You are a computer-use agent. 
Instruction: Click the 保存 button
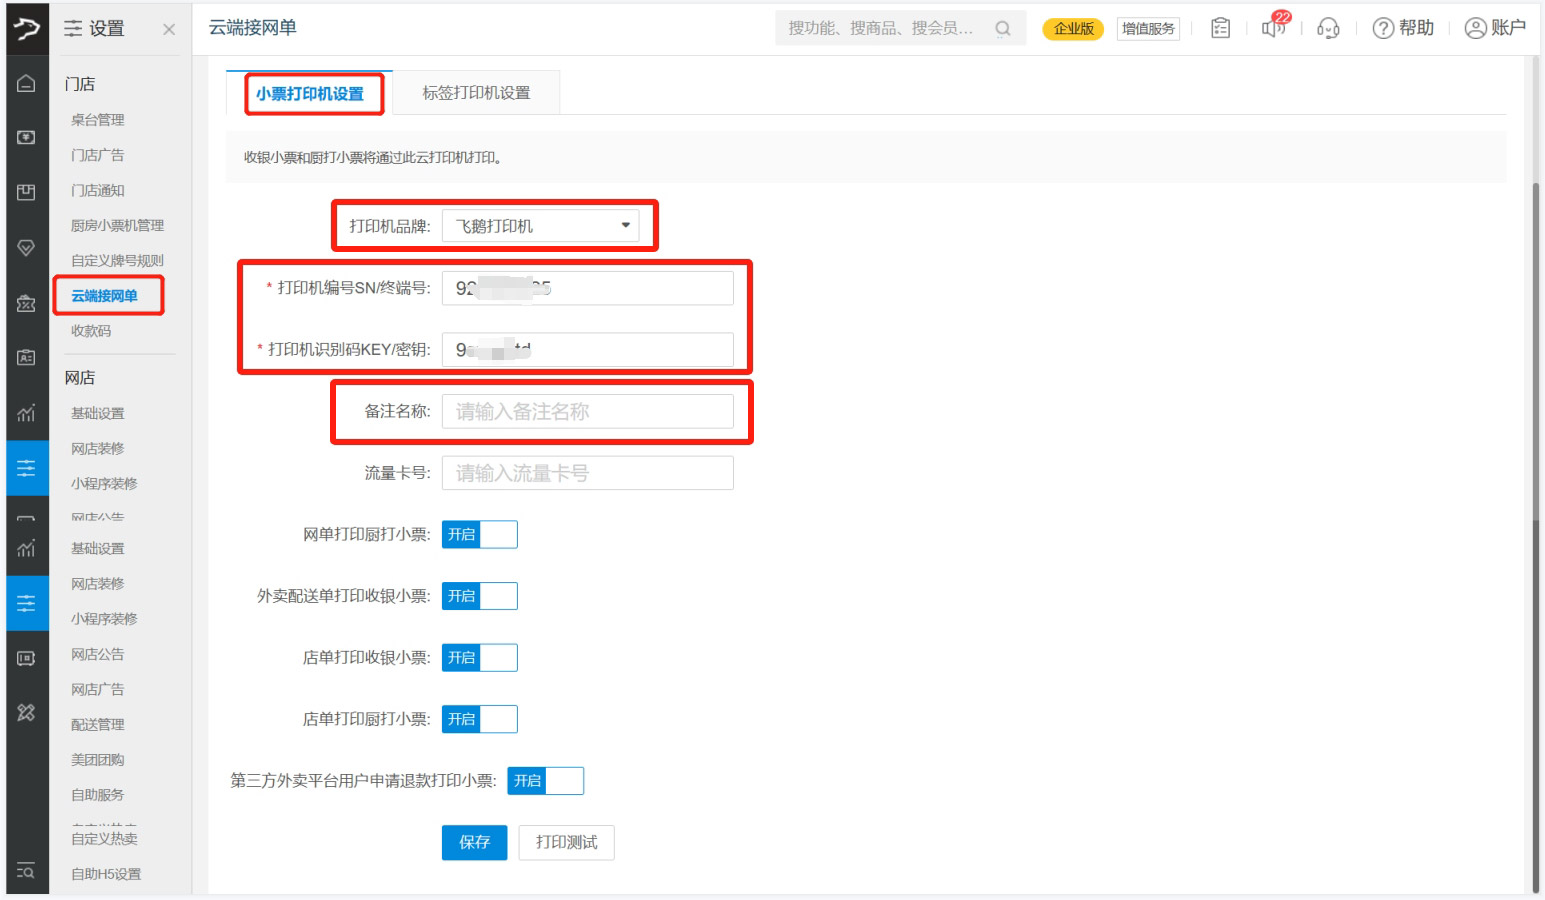(x=474, y=842)
